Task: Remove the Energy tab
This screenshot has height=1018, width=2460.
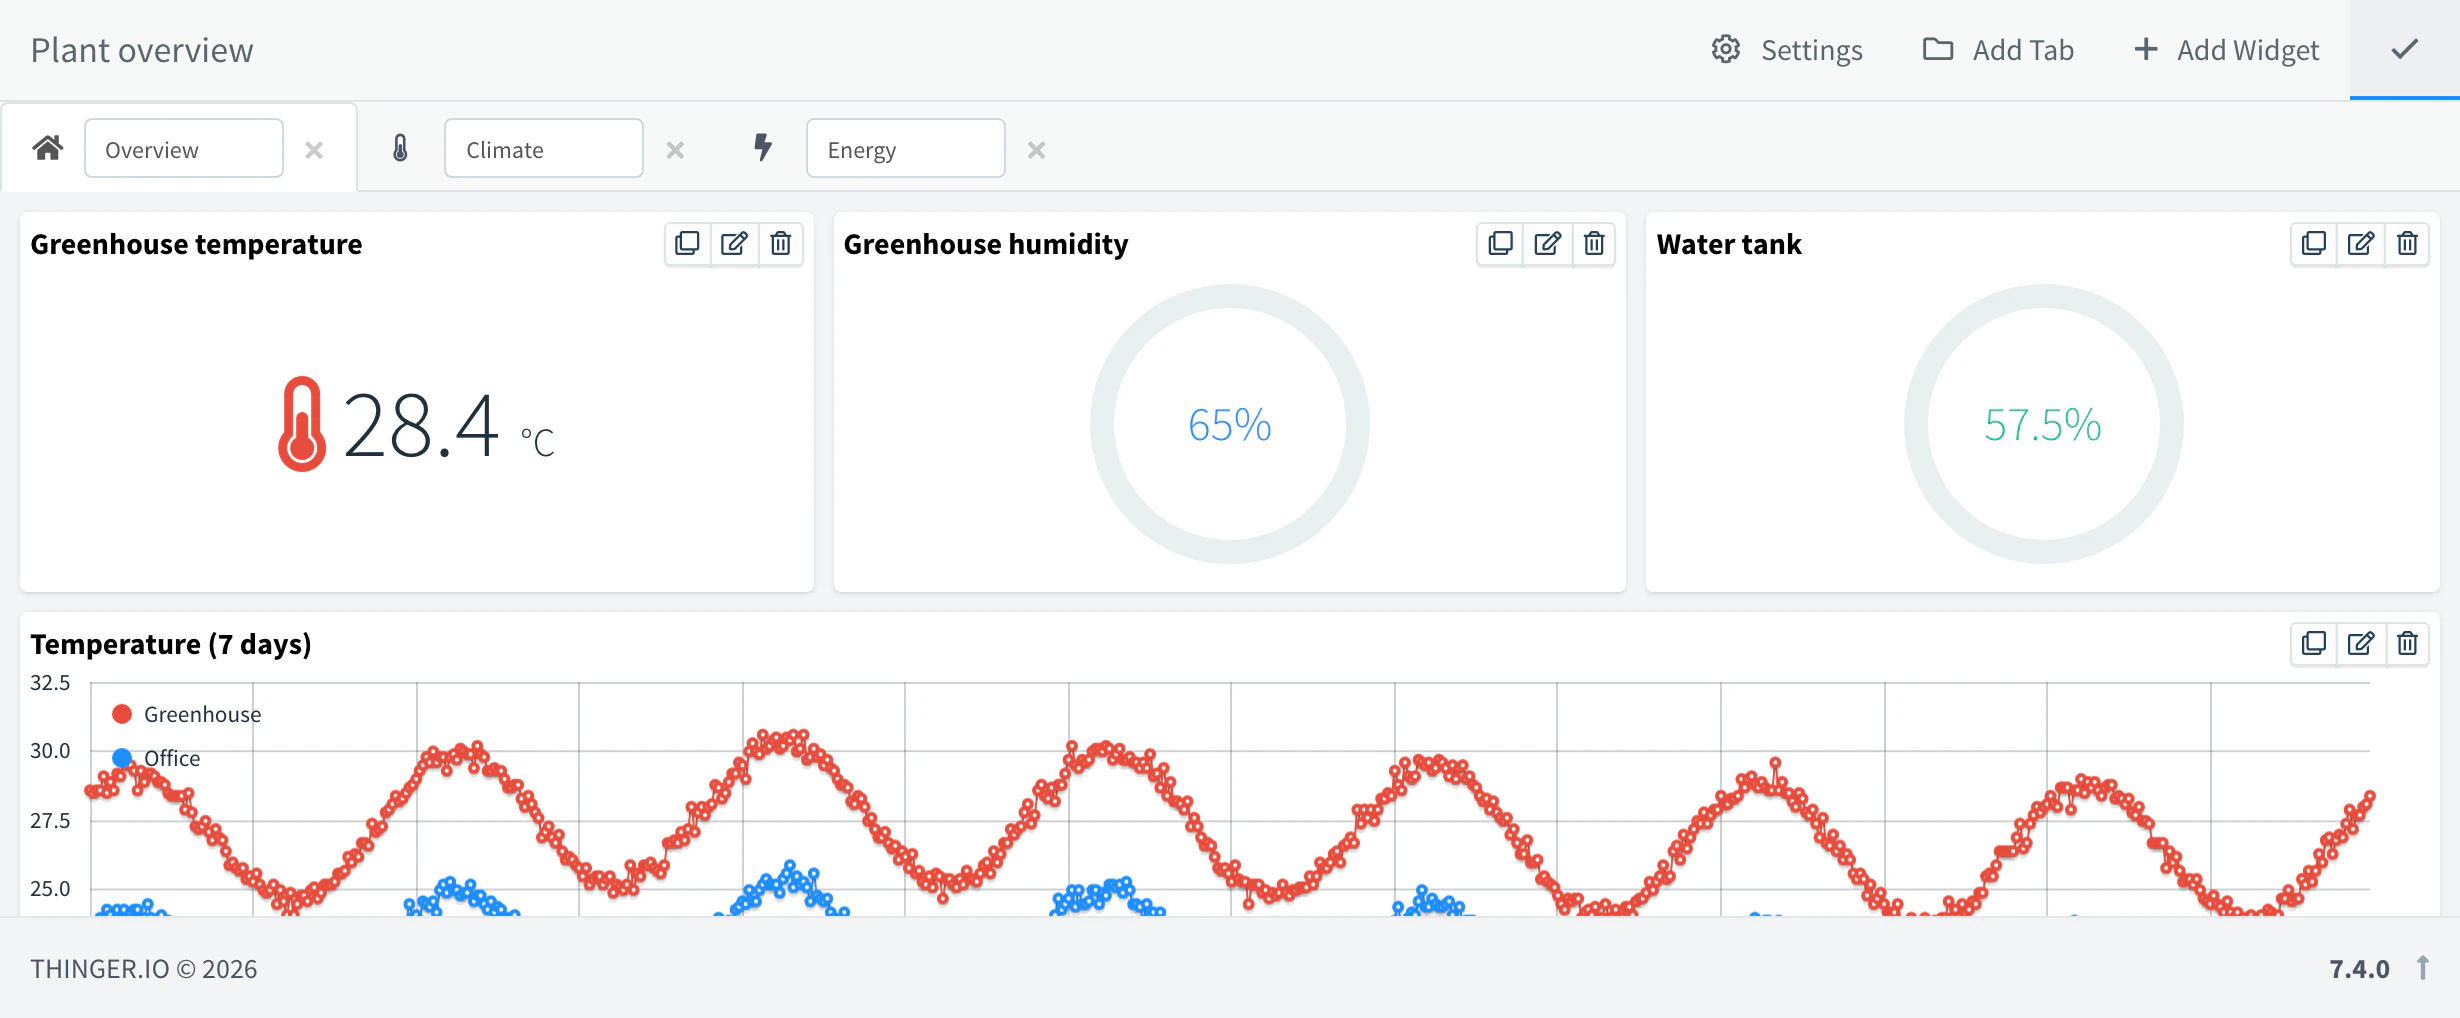Action: point(1036,150)
